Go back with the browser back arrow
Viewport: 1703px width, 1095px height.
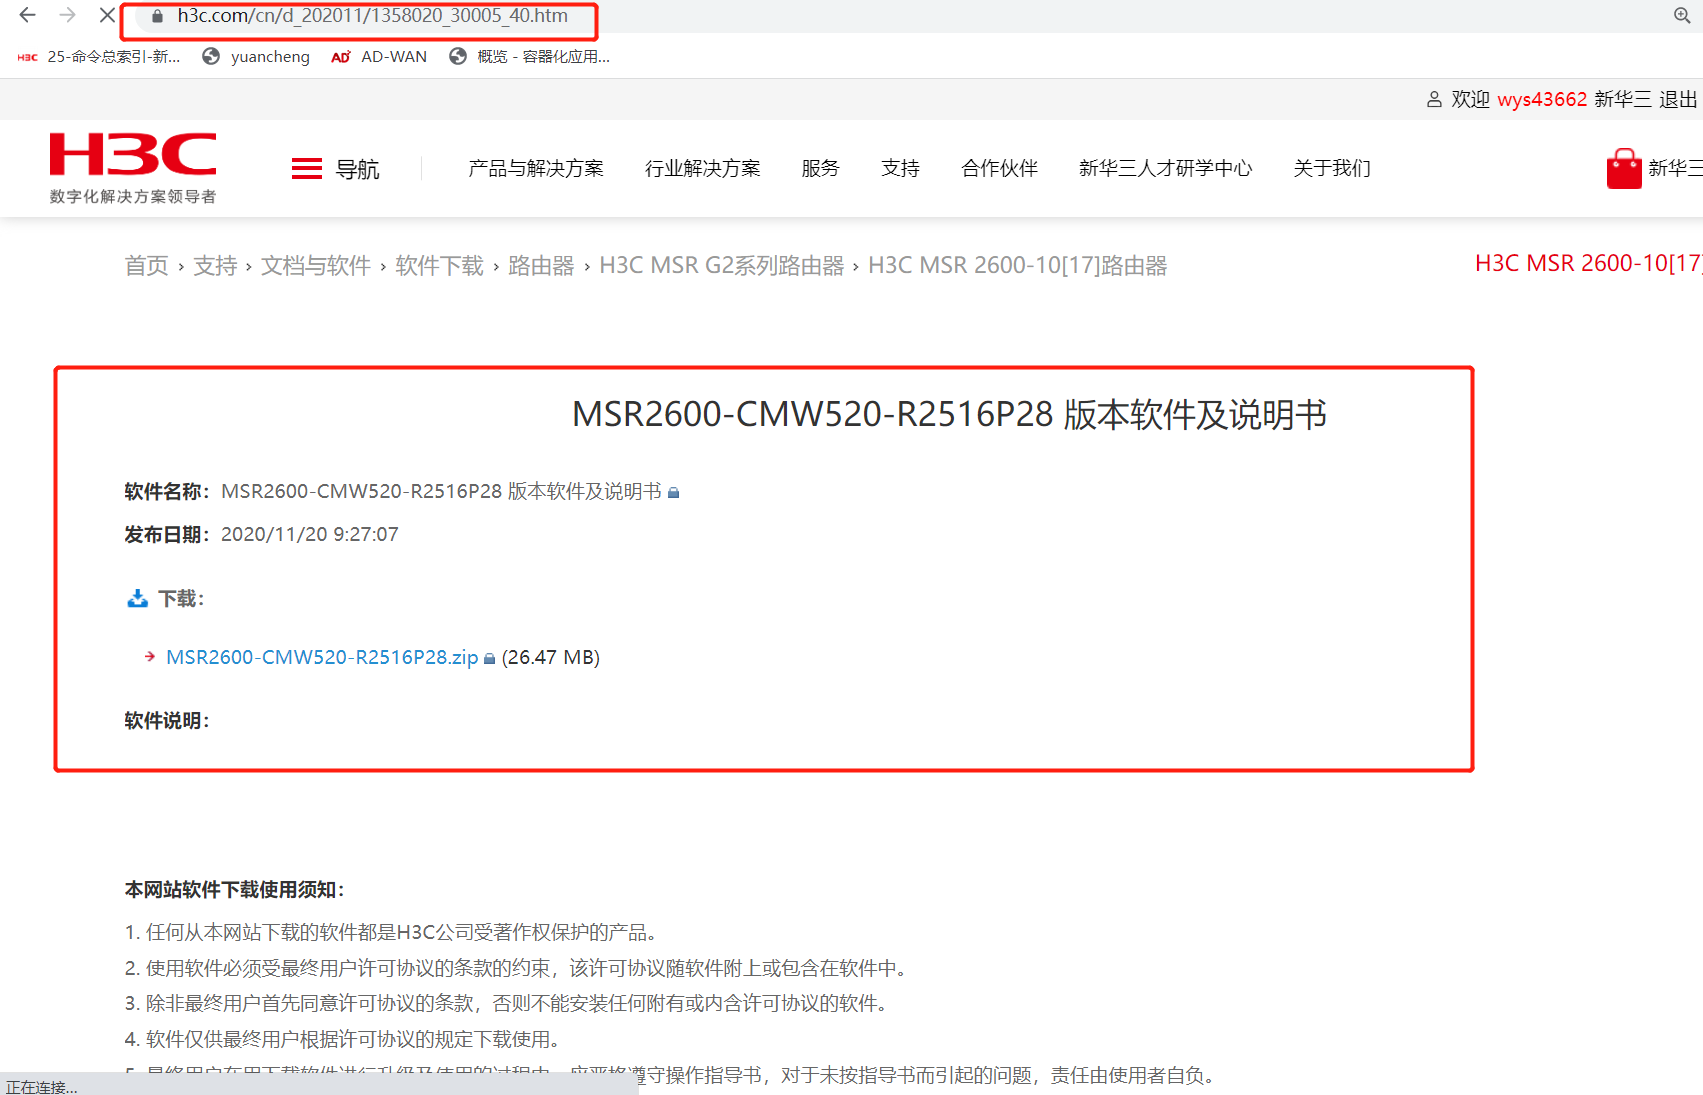pyautogui.click(x=27, y=15)
